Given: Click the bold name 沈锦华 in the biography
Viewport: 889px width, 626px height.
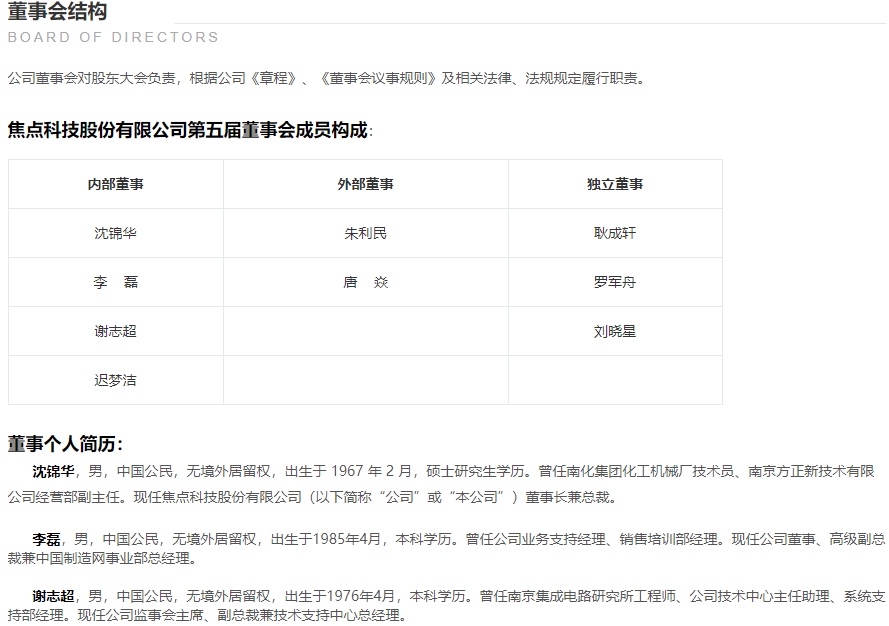Looking at the screenshot, I should coord(53,471).
